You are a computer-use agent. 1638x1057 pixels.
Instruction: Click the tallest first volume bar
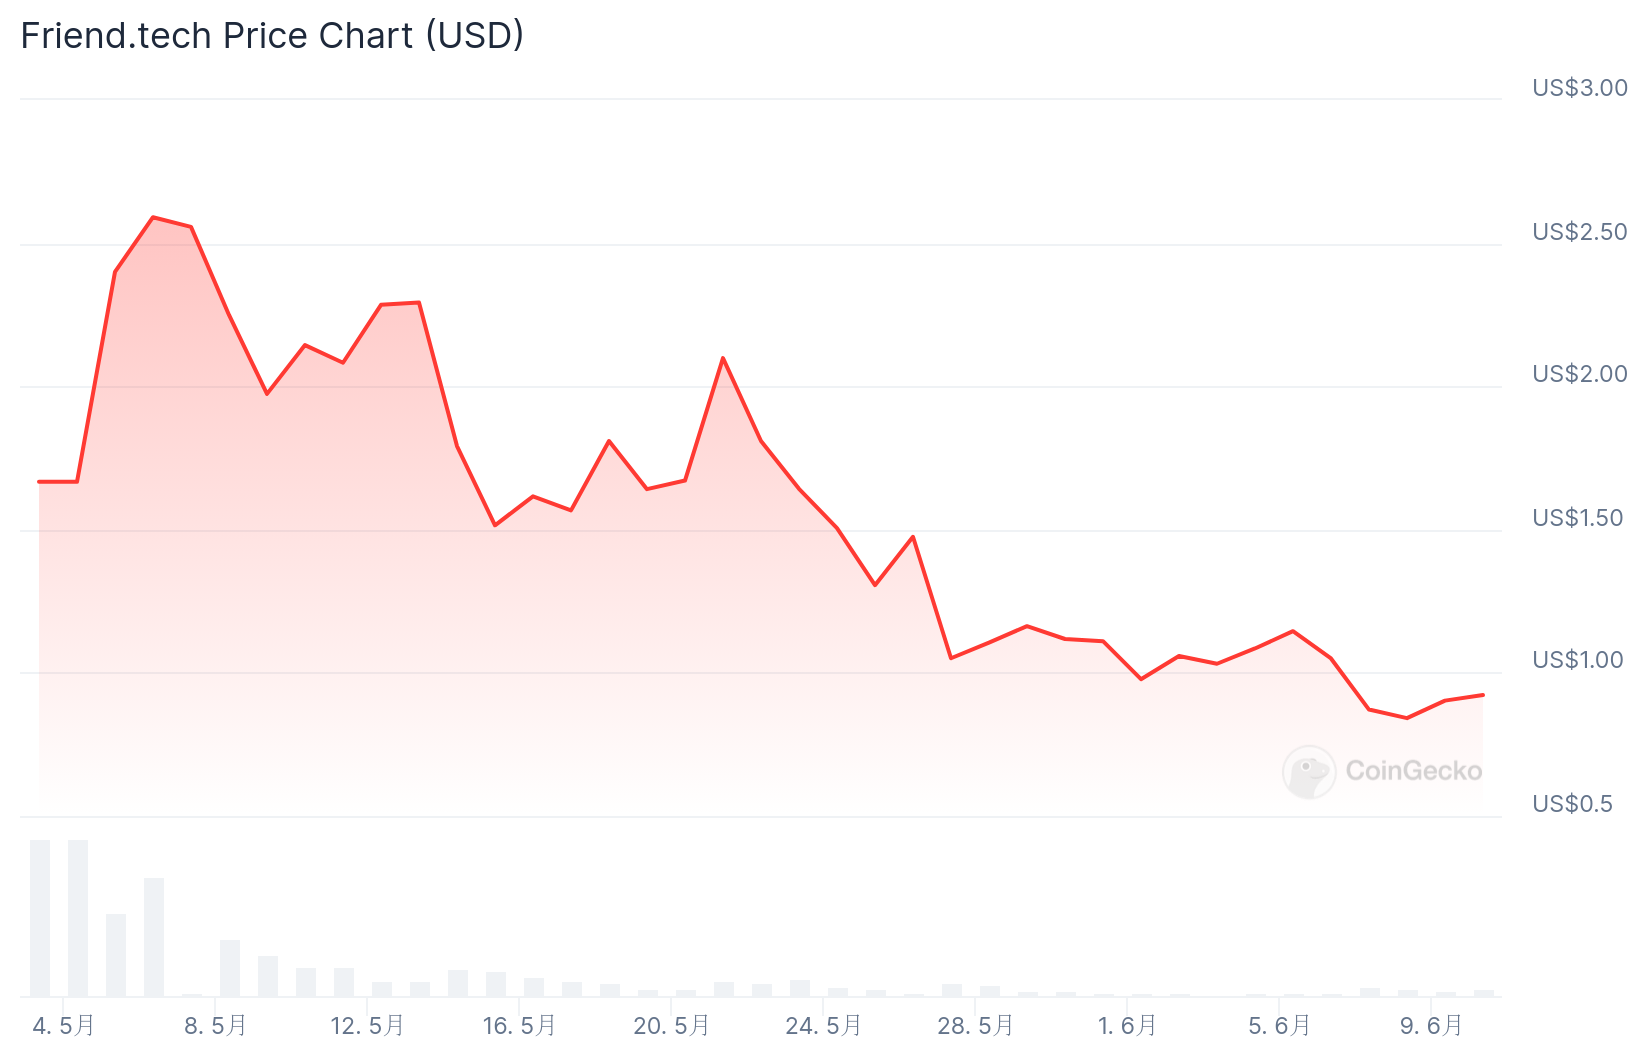click(x=40, y=918)
